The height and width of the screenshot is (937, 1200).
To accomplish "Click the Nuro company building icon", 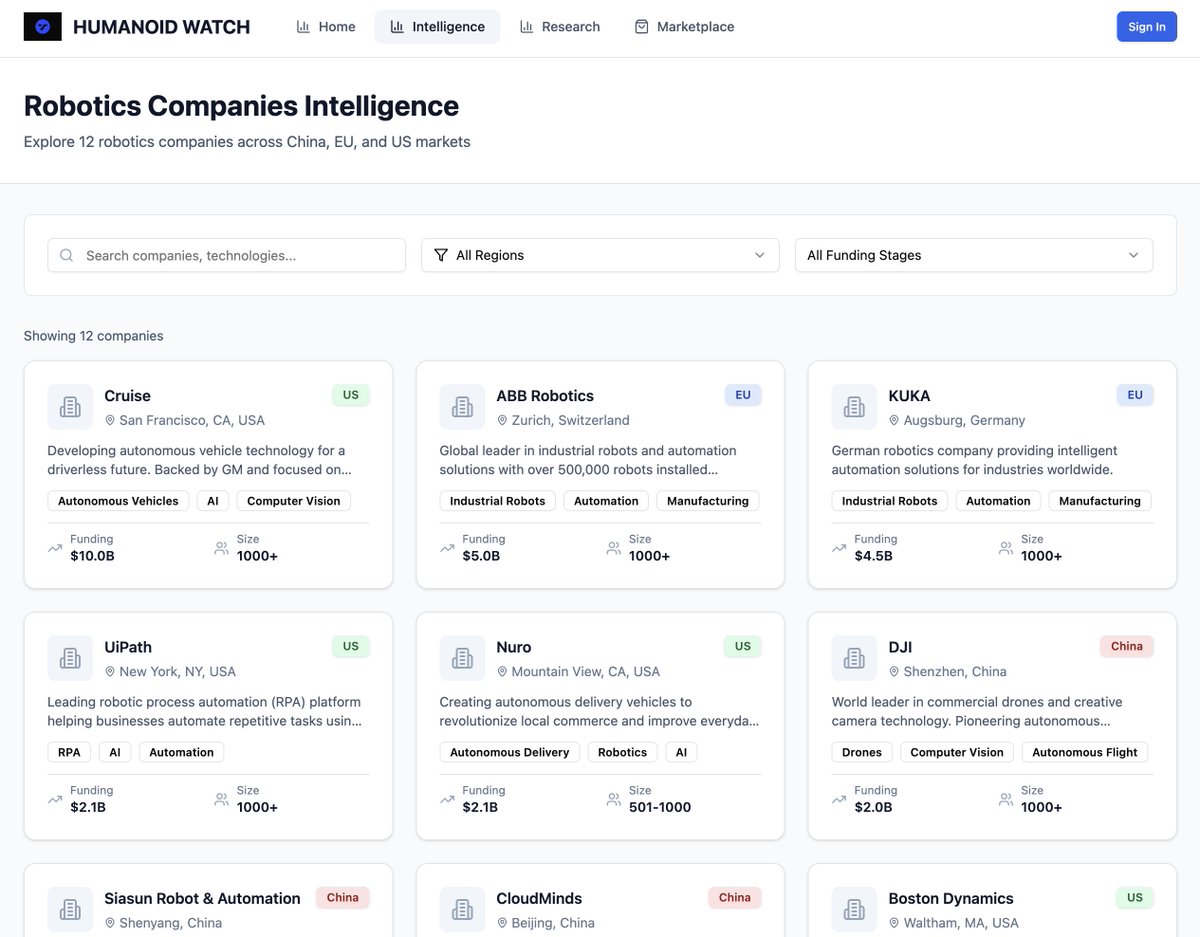I will point(462,658).
